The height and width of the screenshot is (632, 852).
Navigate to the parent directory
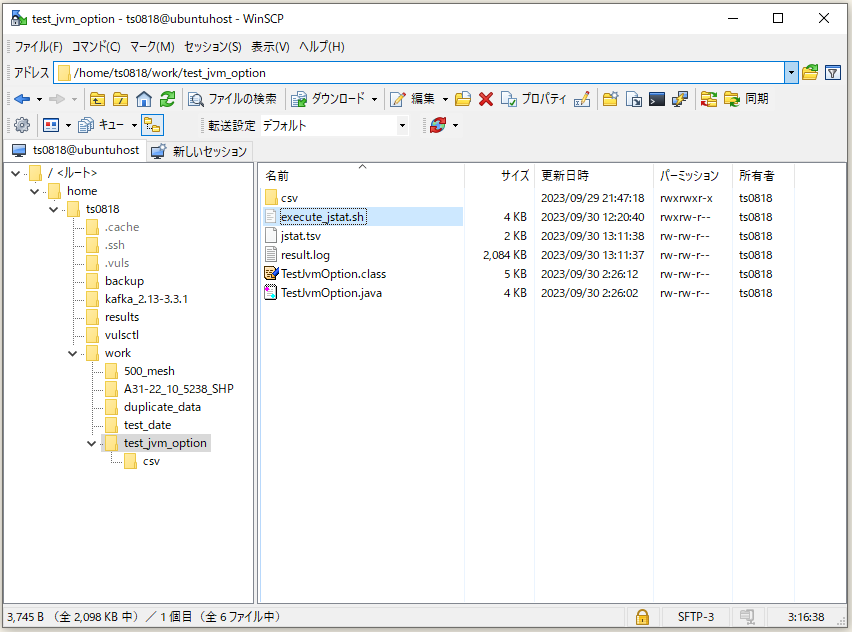click(97, 99)
